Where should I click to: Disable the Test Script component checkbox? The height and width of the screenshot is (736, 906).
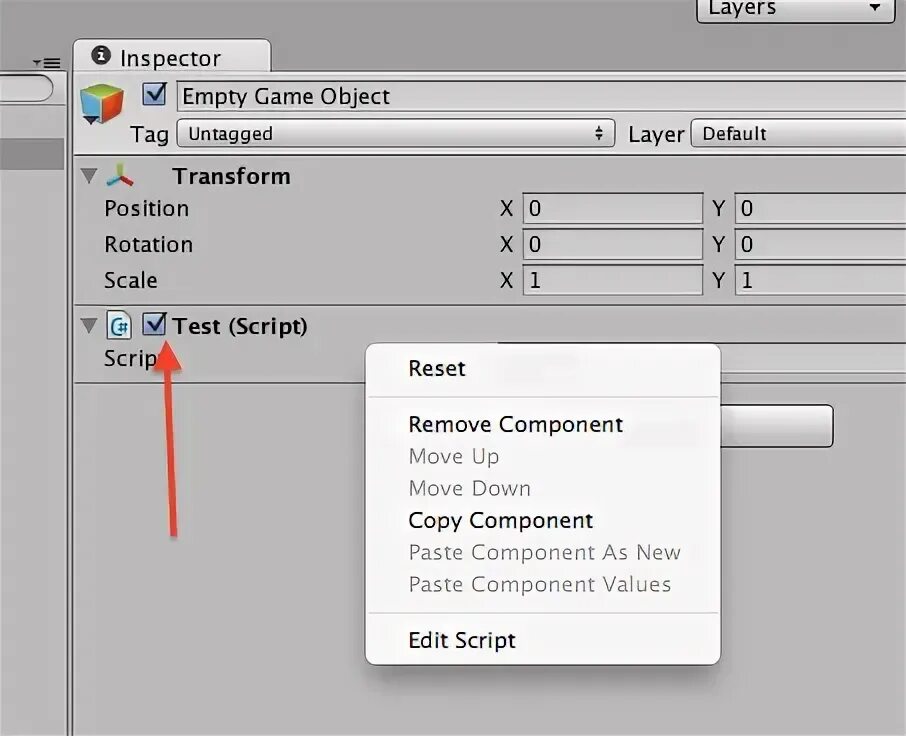point(154,325)
